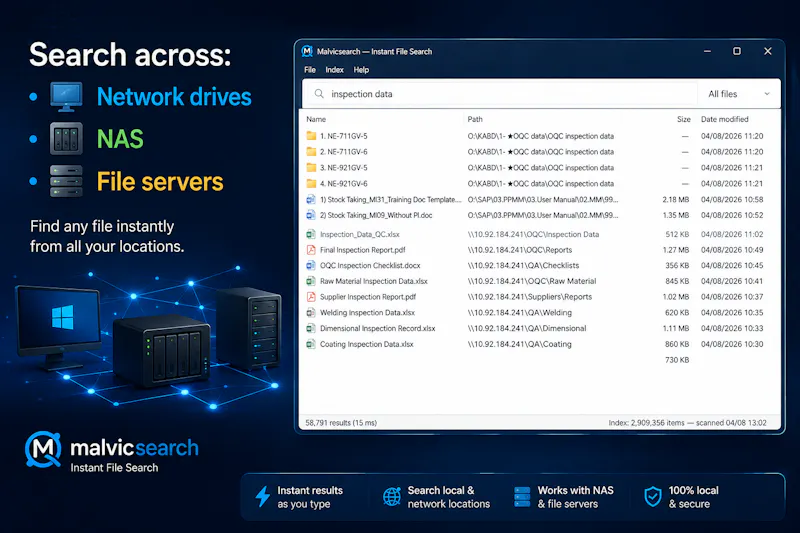Click Excel icon of Dimensional Inspection Record.xlsx

click(311, 328)
